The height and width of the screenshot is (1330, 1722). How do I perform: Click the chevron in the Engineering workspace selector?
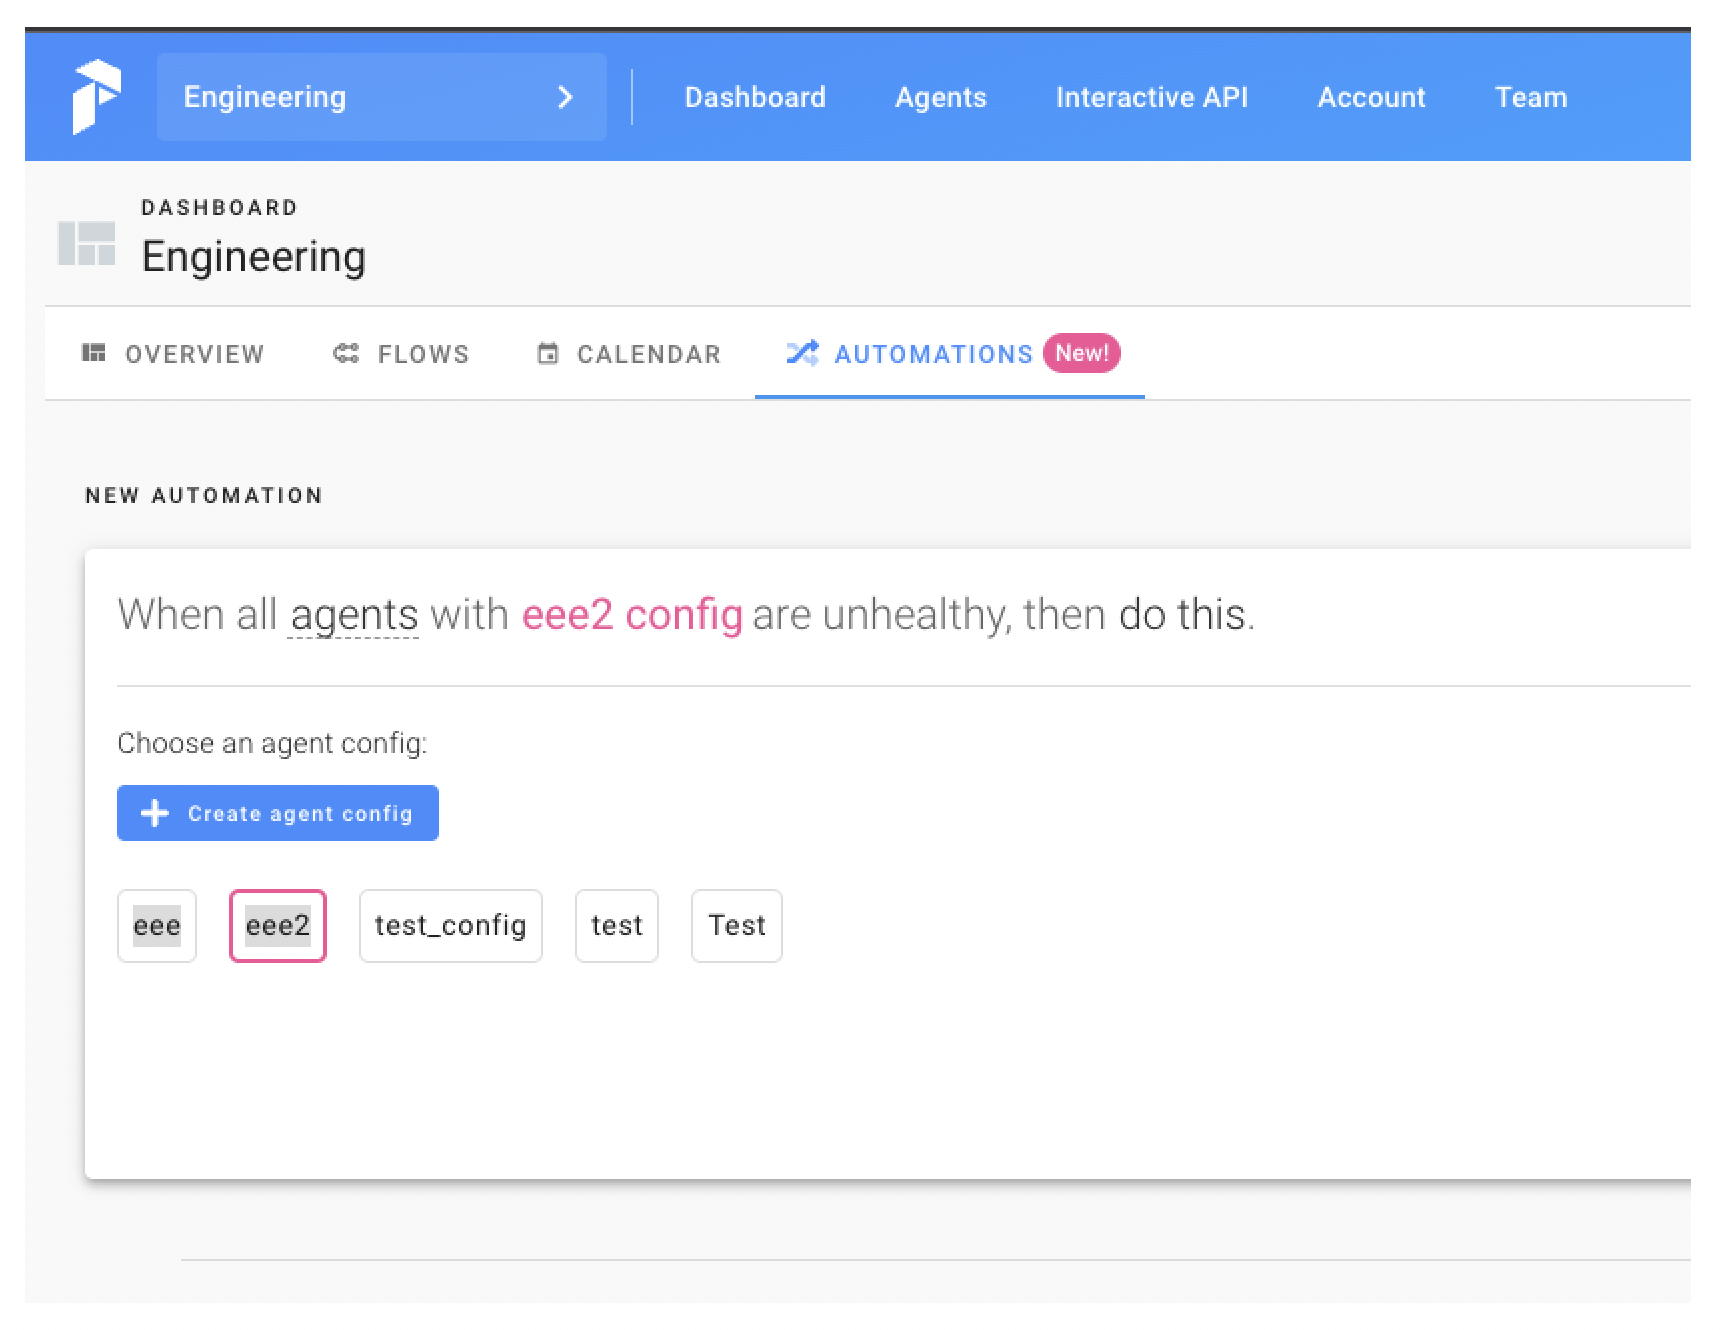click(x=566, y=96)
